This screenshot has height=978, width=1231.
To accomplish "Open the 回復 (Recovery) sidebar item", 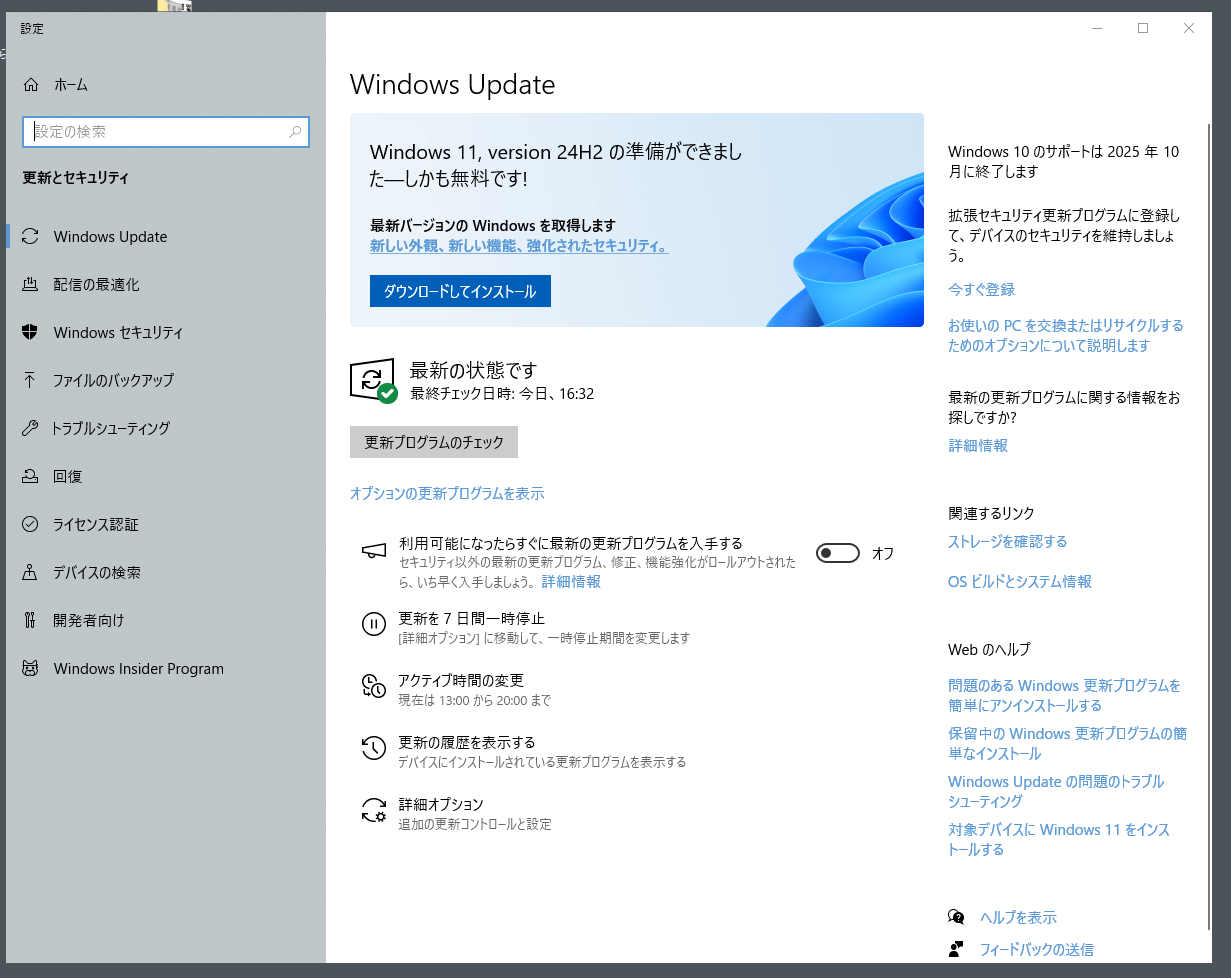I will 68,477.
